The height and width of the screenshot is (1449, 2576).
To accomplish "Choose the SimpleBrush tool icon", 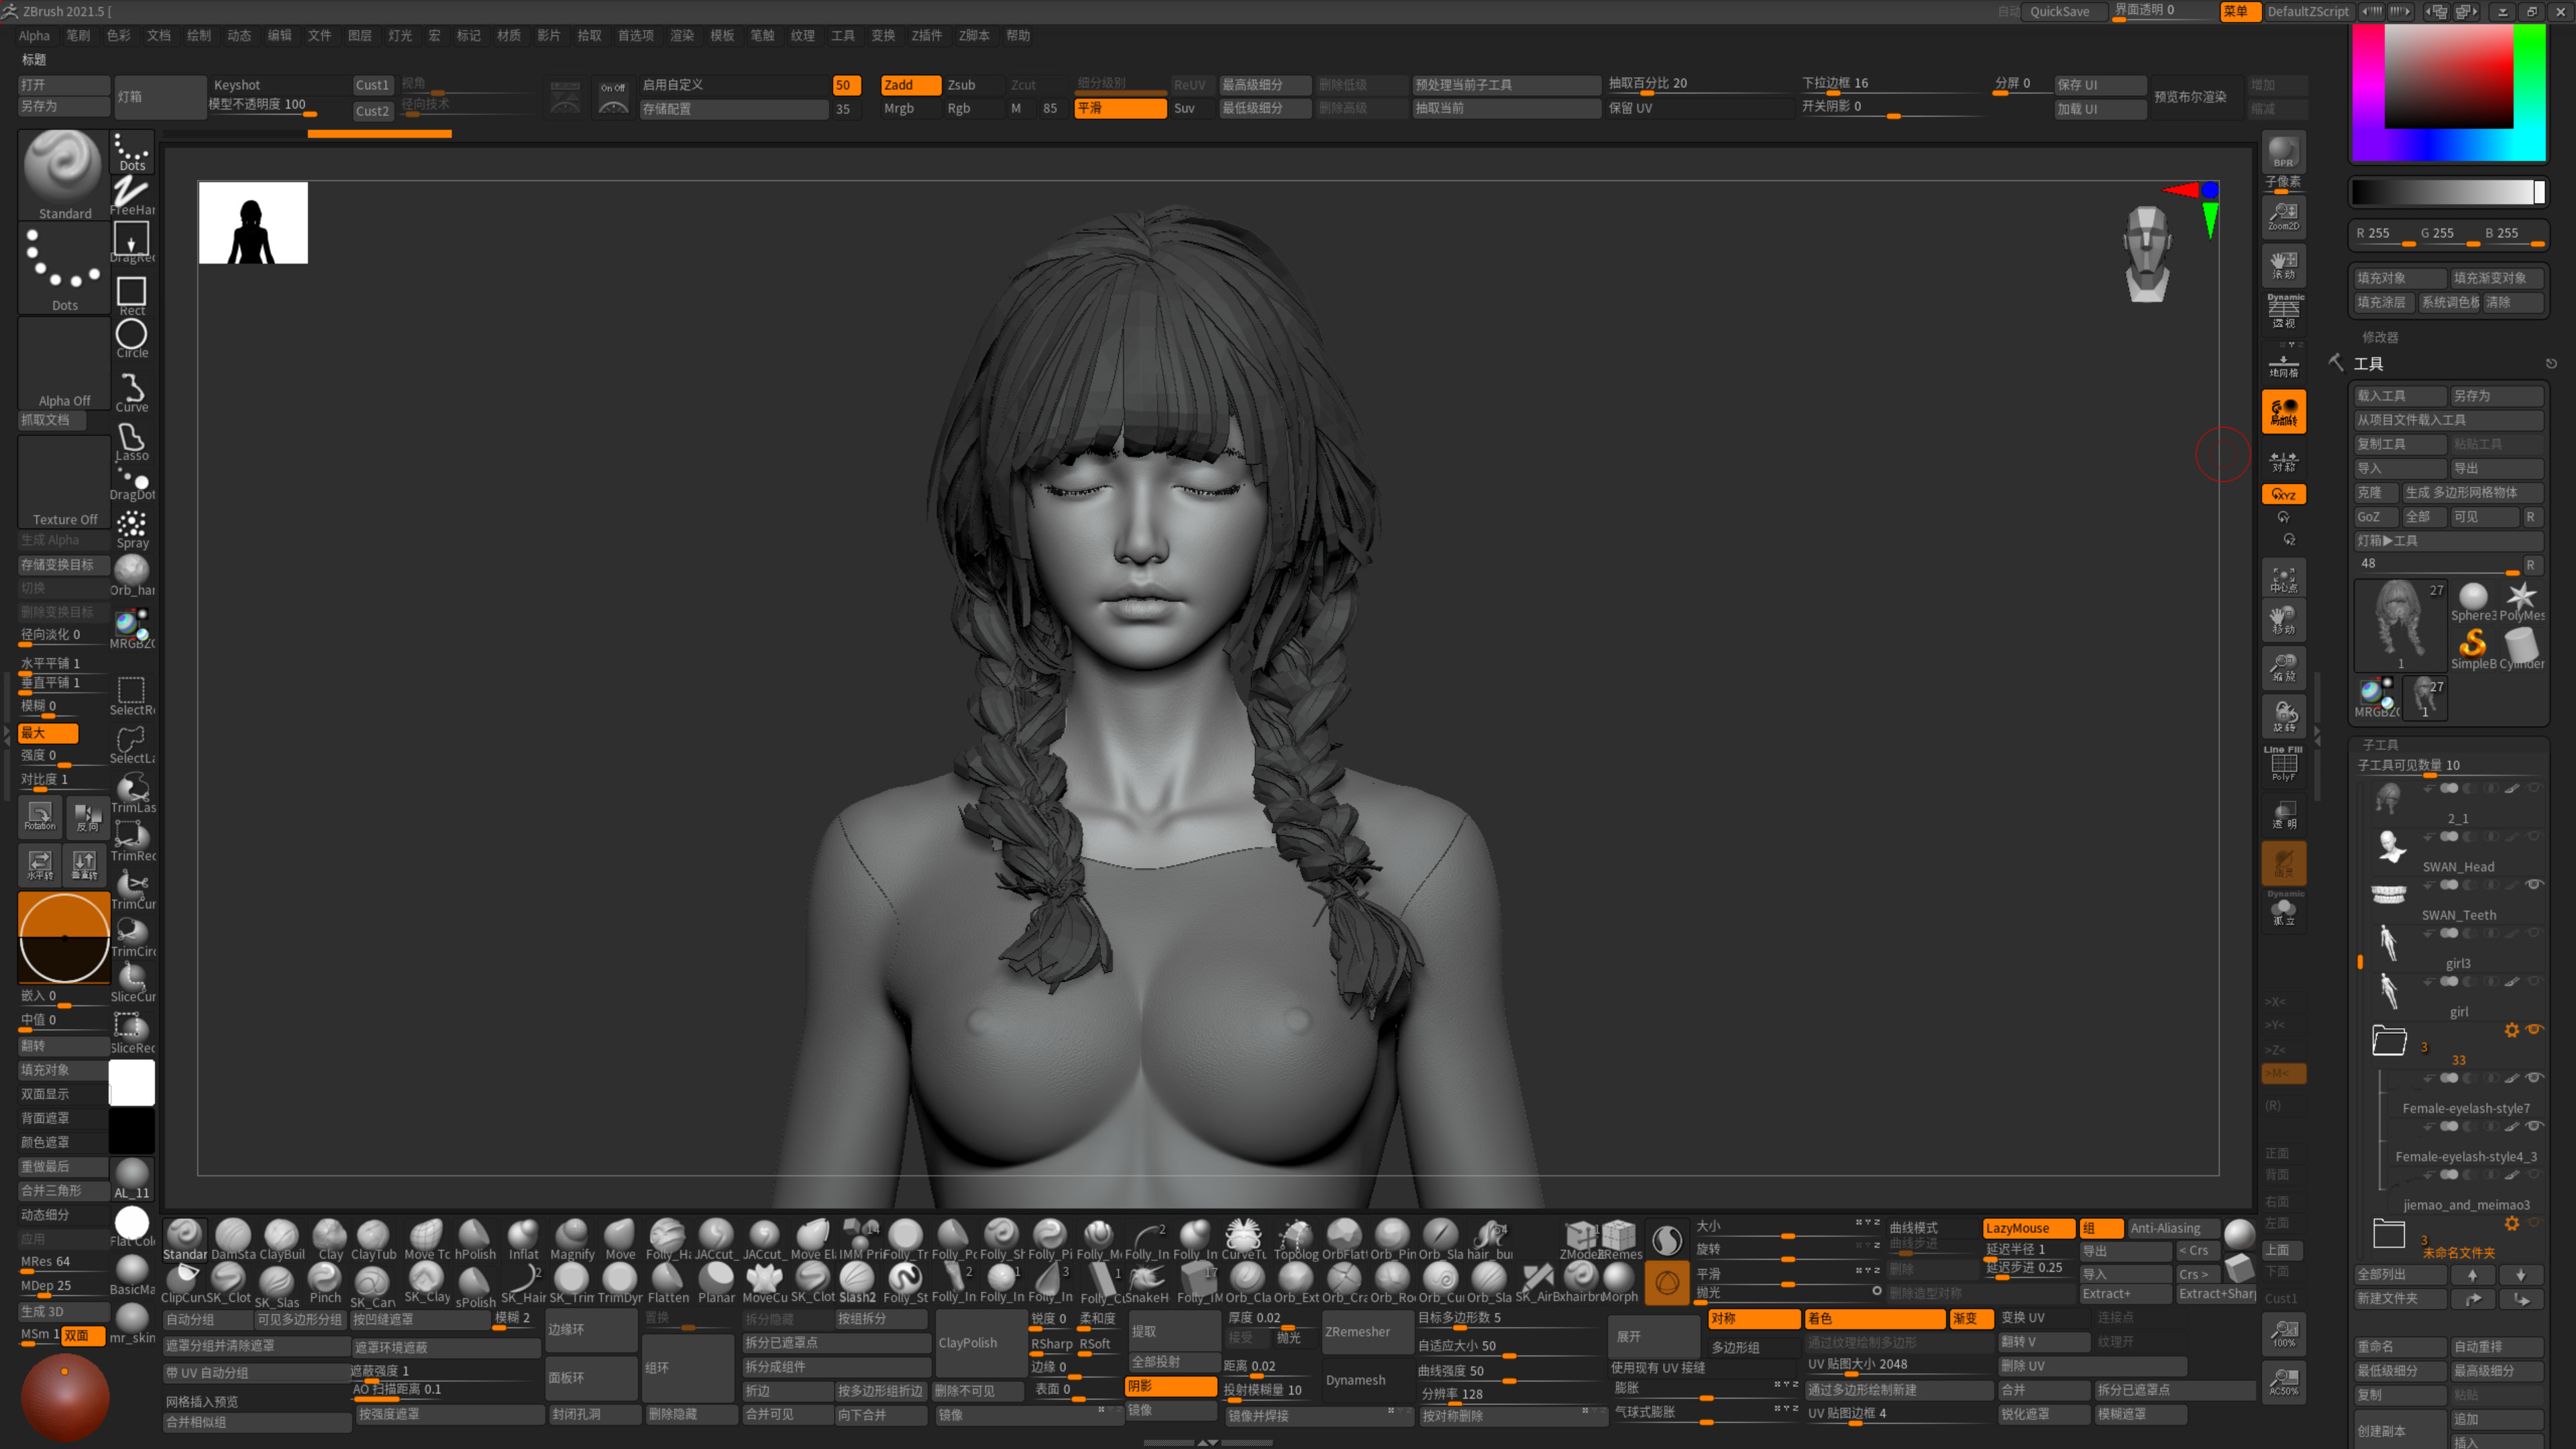I will pyautogui.click(x=2473, y=649).
